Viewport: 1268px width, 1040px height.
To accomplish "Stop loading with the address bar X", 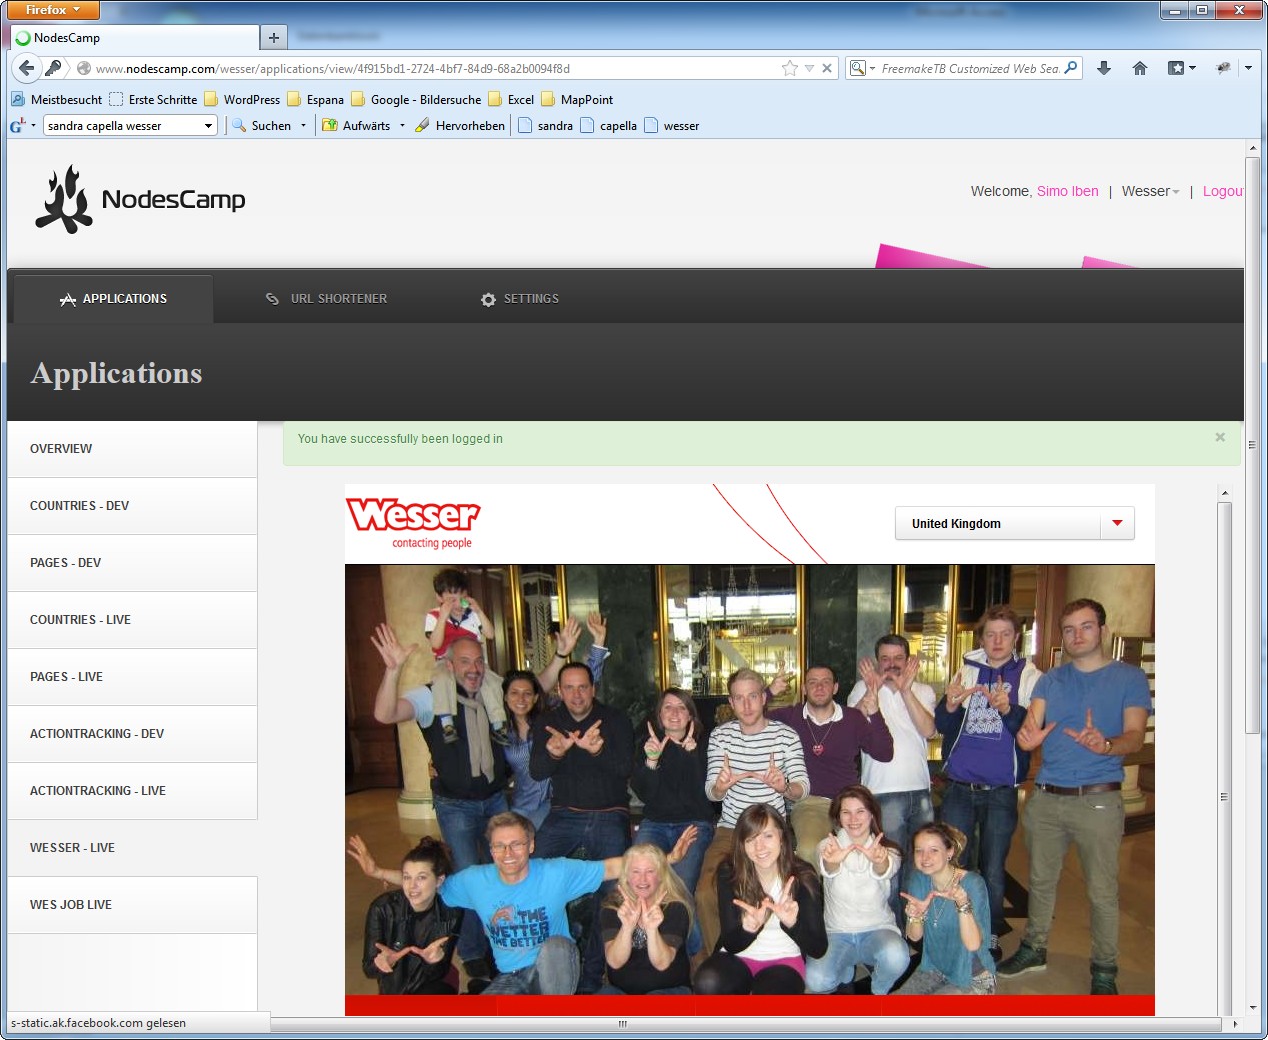I will coord(827,68).
